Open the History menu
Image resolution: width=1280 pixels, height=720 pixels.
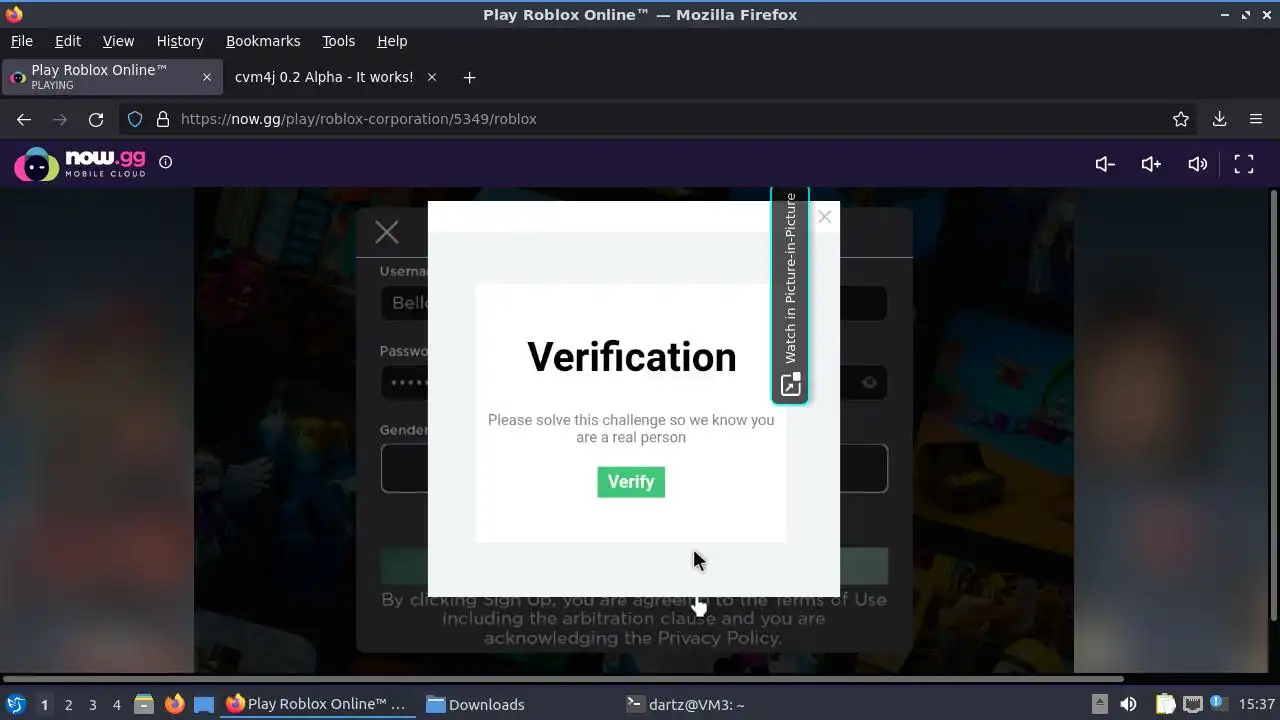(180, 41)
